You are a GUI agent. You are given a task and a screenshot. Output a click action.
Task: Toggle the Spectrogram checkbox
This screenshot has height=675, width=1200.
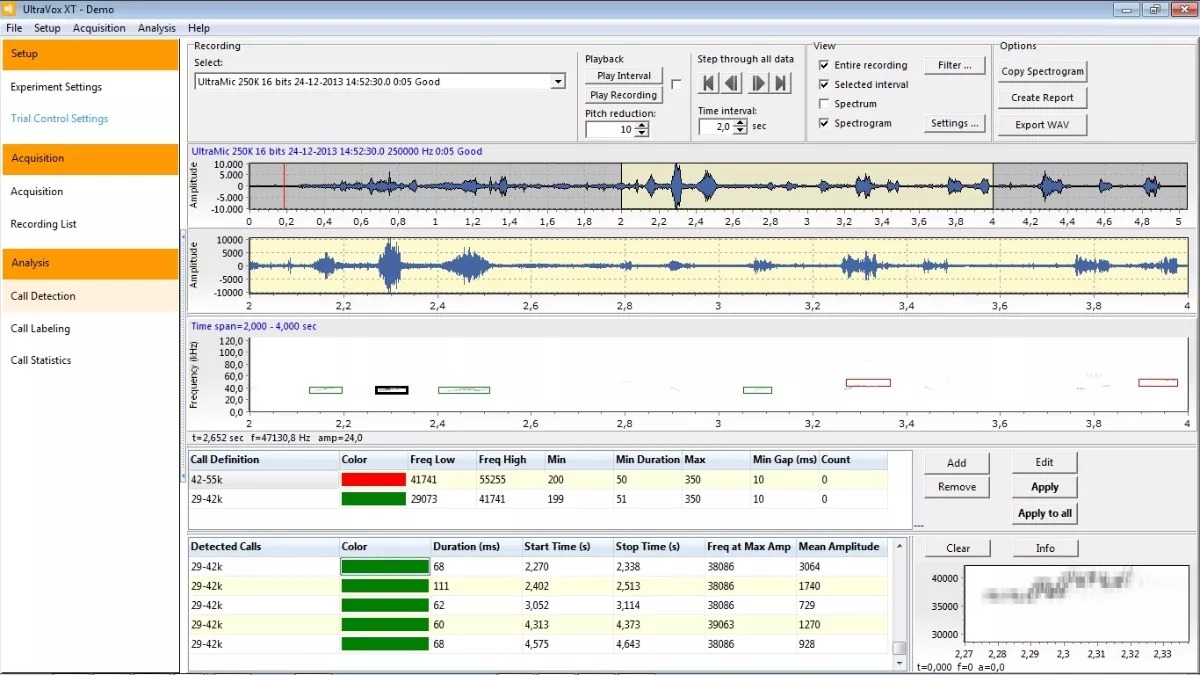coord(824,123)
